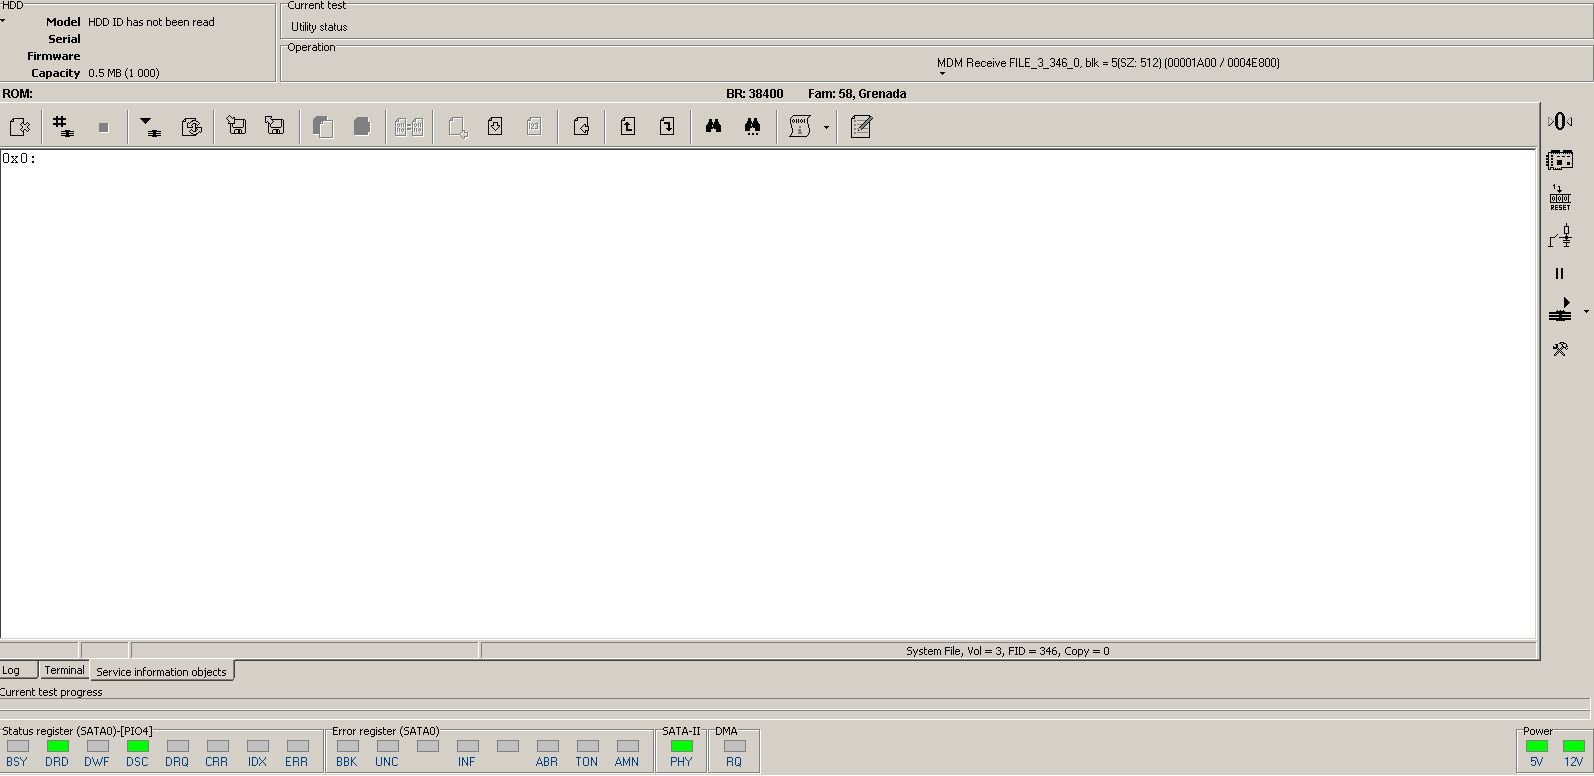Click the circuit board icon in right sidebar
Screen dimensions: 1594x776
point(1560,160)
